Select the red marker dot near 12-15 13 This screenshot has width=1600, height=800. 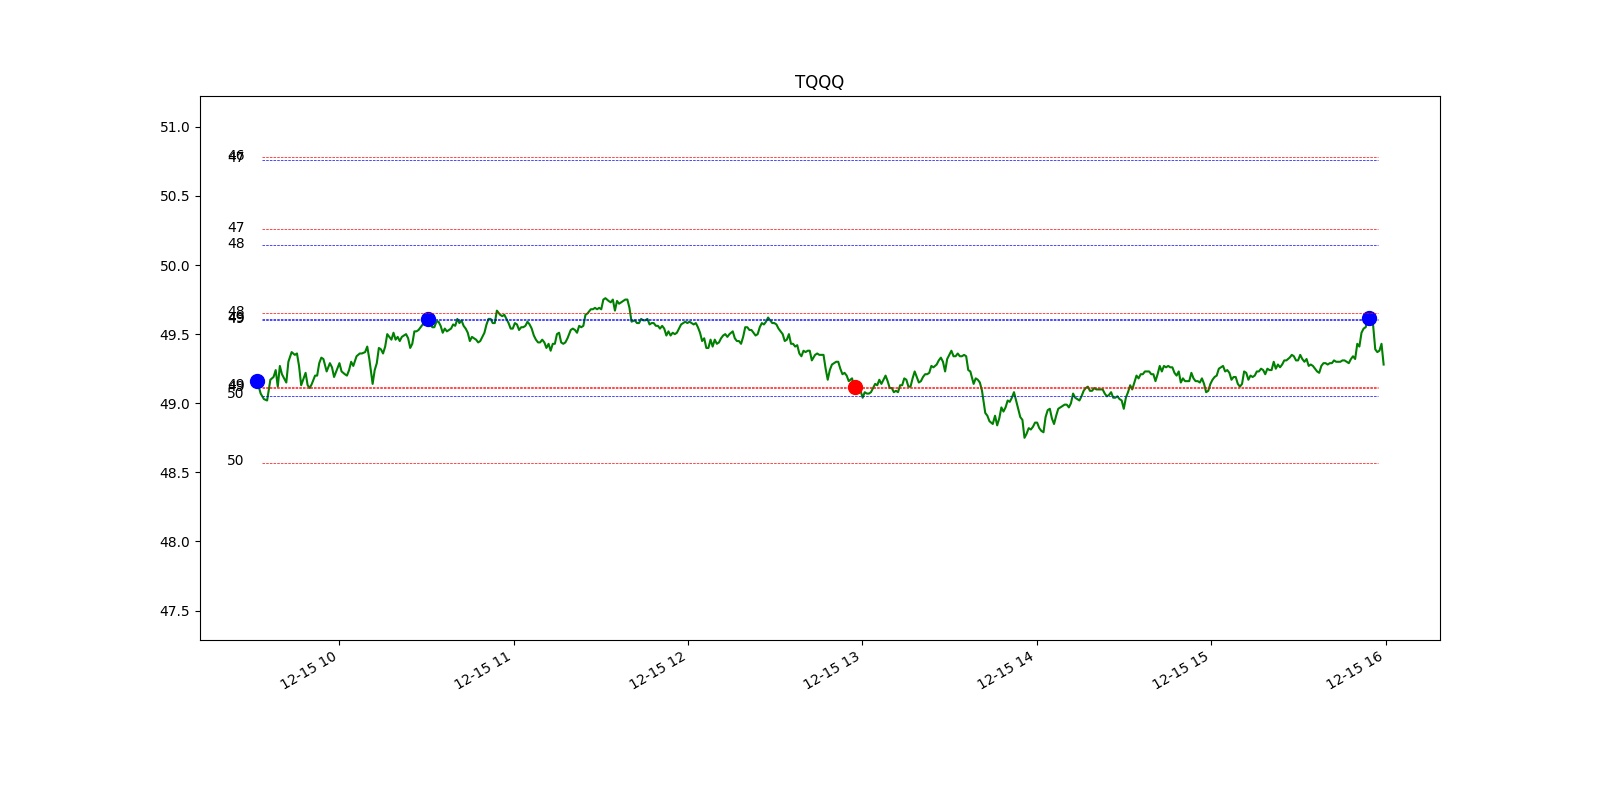coord(855,387)
